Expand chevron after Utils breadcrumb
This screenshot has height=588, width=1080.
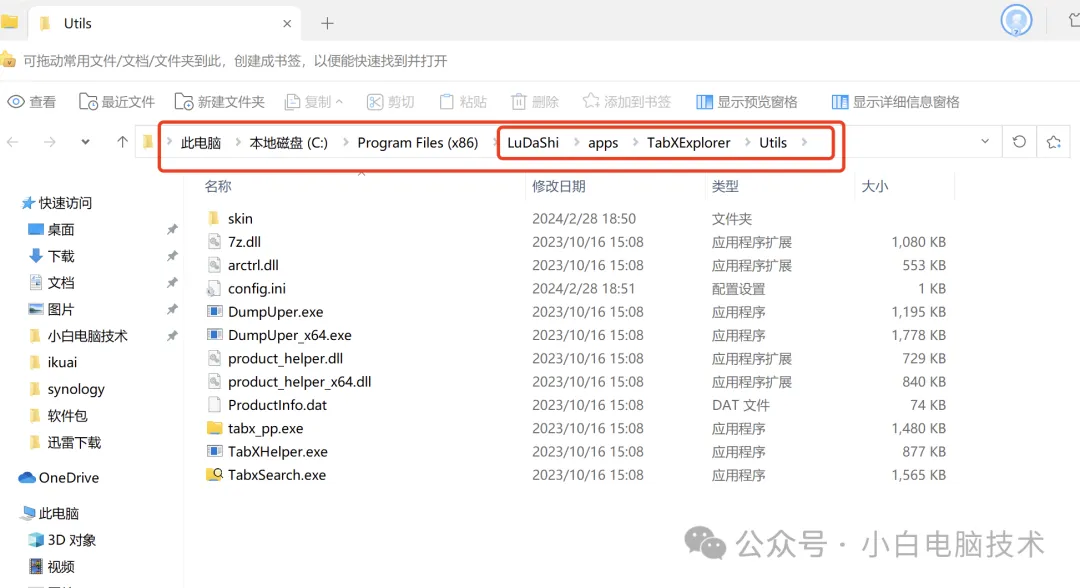(804, 143)
